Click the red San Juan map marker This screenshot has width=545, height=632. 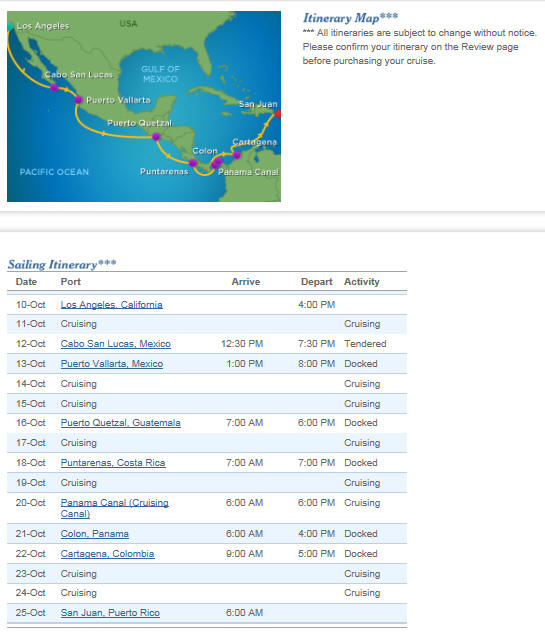pyautogui.click(x=278, y=114)
